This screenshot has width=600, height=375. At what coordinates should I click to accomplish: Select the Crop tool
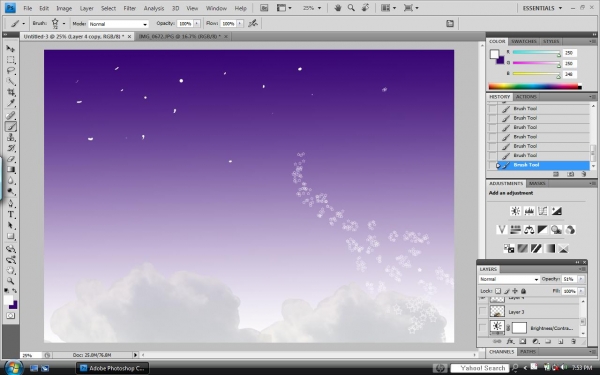11,92
